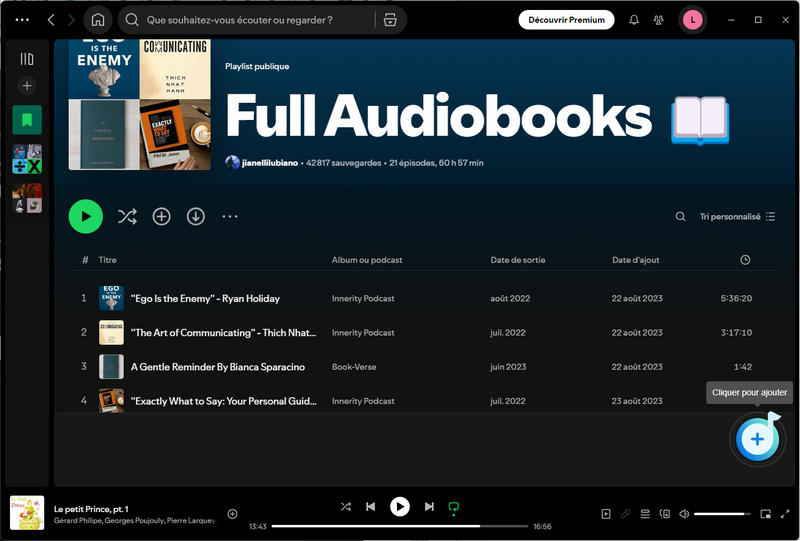The height and width of the screenshot is (541, 800).
Task: Click the Full Audiobooks playlist cover art
Action: 139,105
